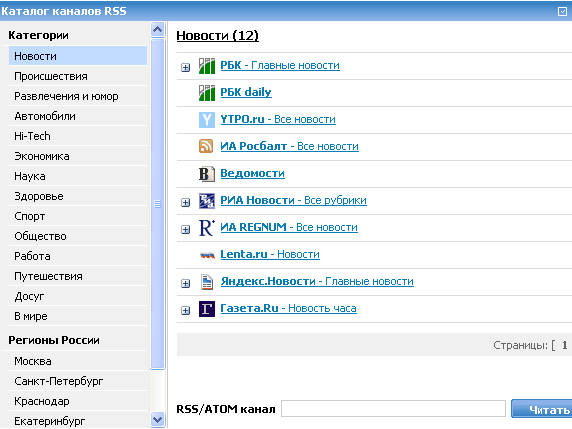Click the РБК daily feed icon
The image size is (572, 429).
206,93
